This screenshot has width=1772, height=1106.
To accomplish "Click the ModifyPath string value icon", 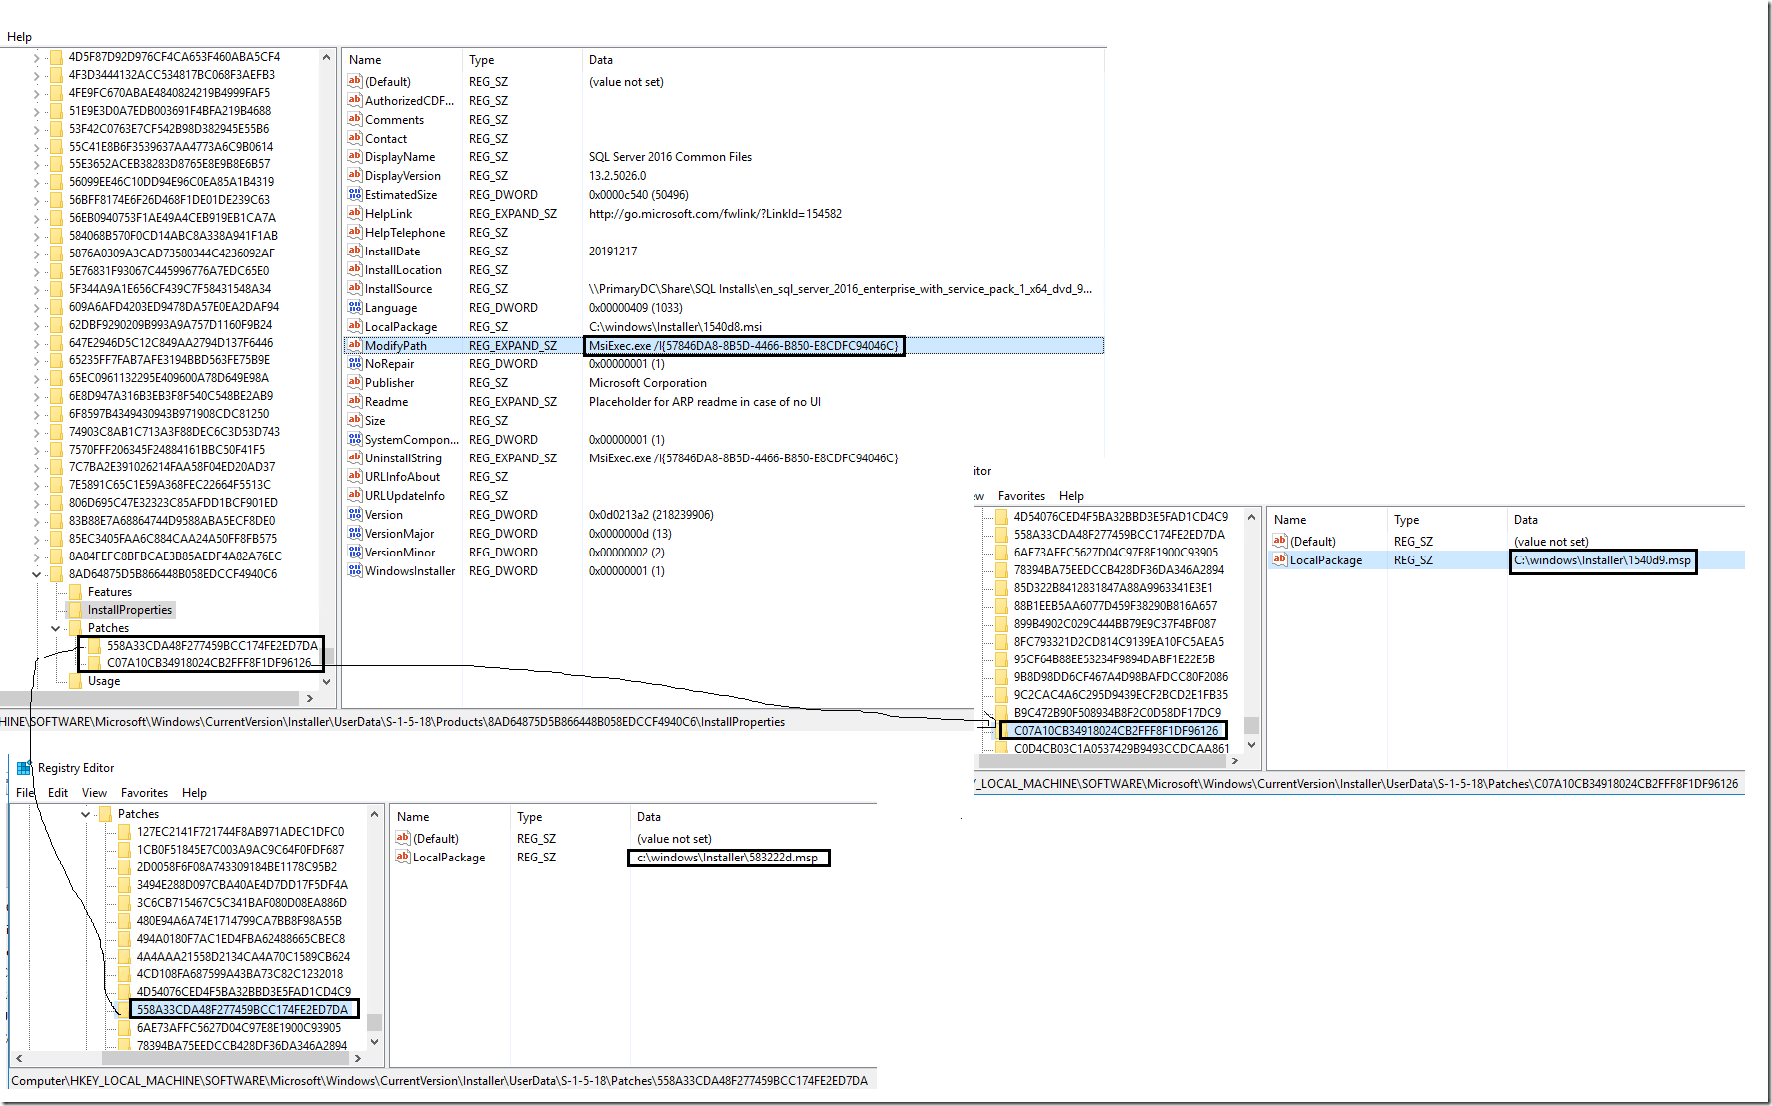I will [354, 346].
